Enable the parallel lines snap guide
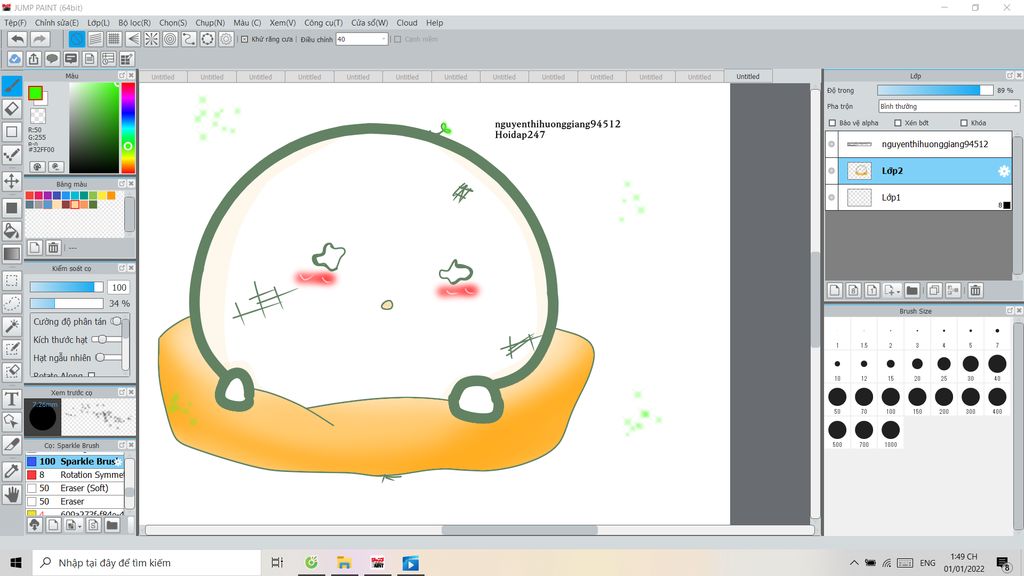 [95, 39]
